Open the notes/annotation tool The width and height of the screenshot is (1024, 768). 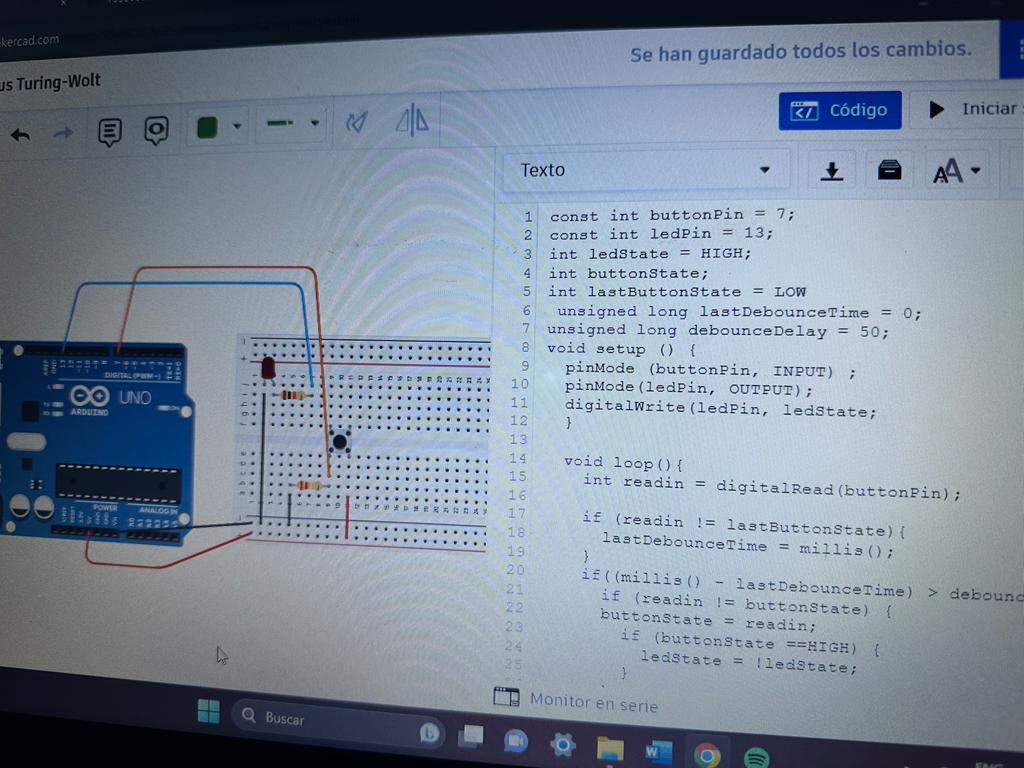[110, 131]
